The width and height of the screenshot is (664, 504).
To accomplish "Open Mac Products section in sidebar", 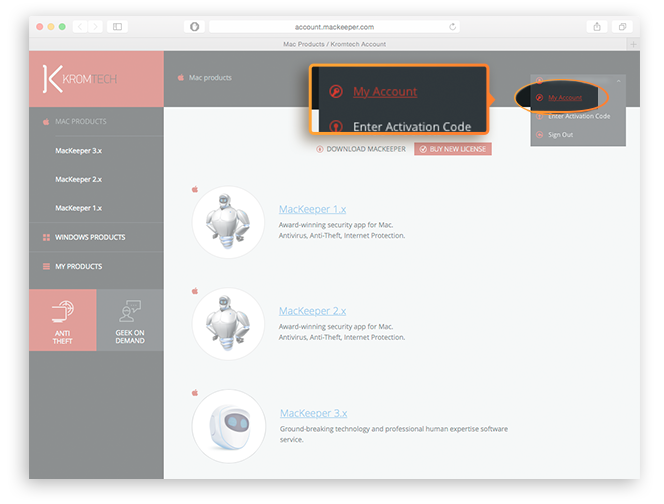I will (x=80, y=122).
